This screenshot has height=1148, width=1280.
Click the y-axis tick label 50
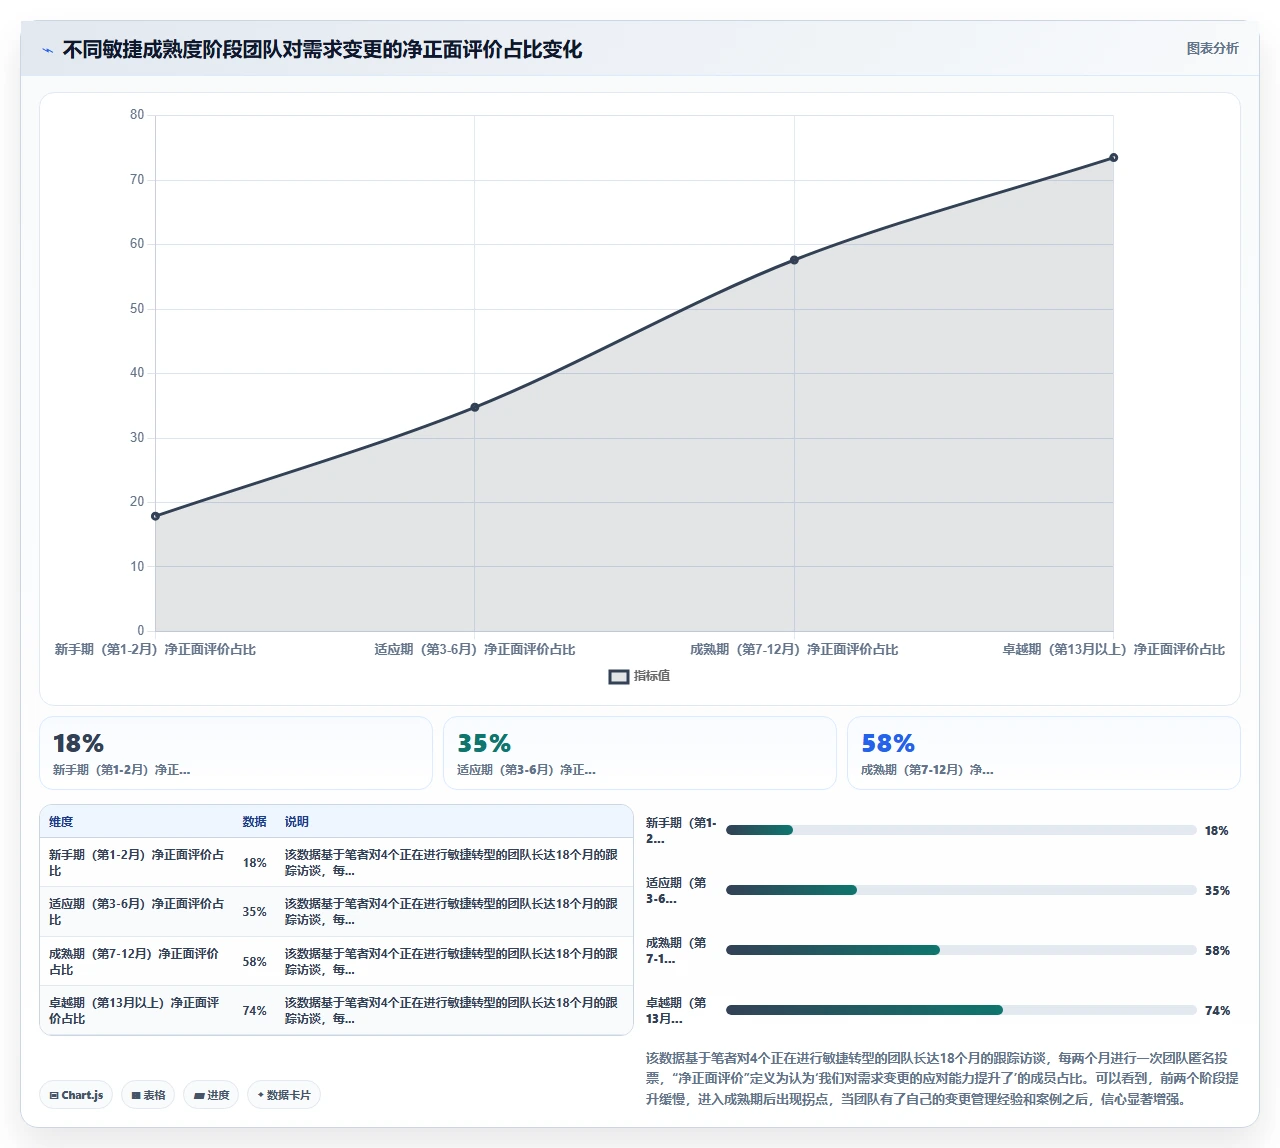click(137, 309)
